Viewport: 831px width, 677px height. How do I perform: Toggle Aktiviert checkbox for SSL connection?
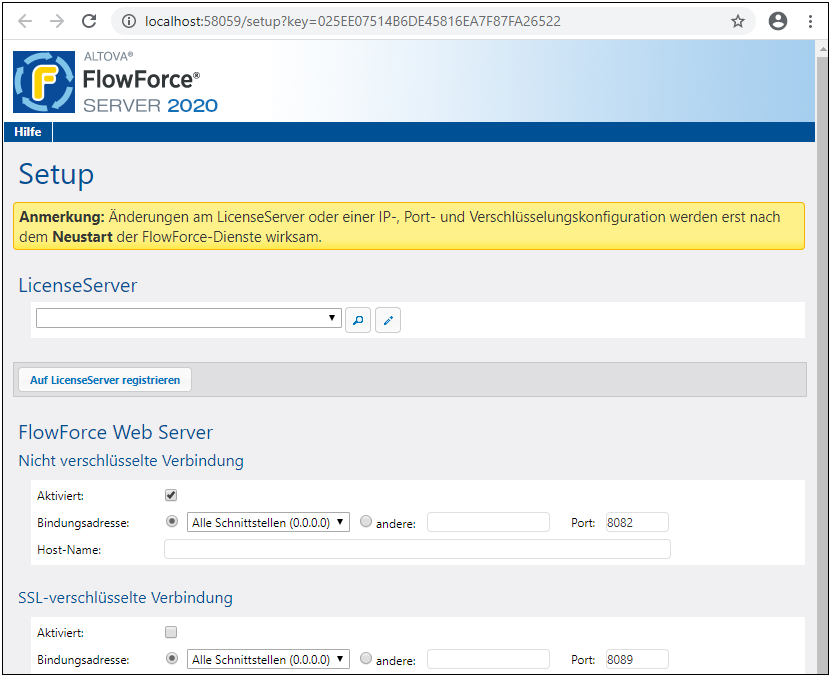(x=171, y=632)
